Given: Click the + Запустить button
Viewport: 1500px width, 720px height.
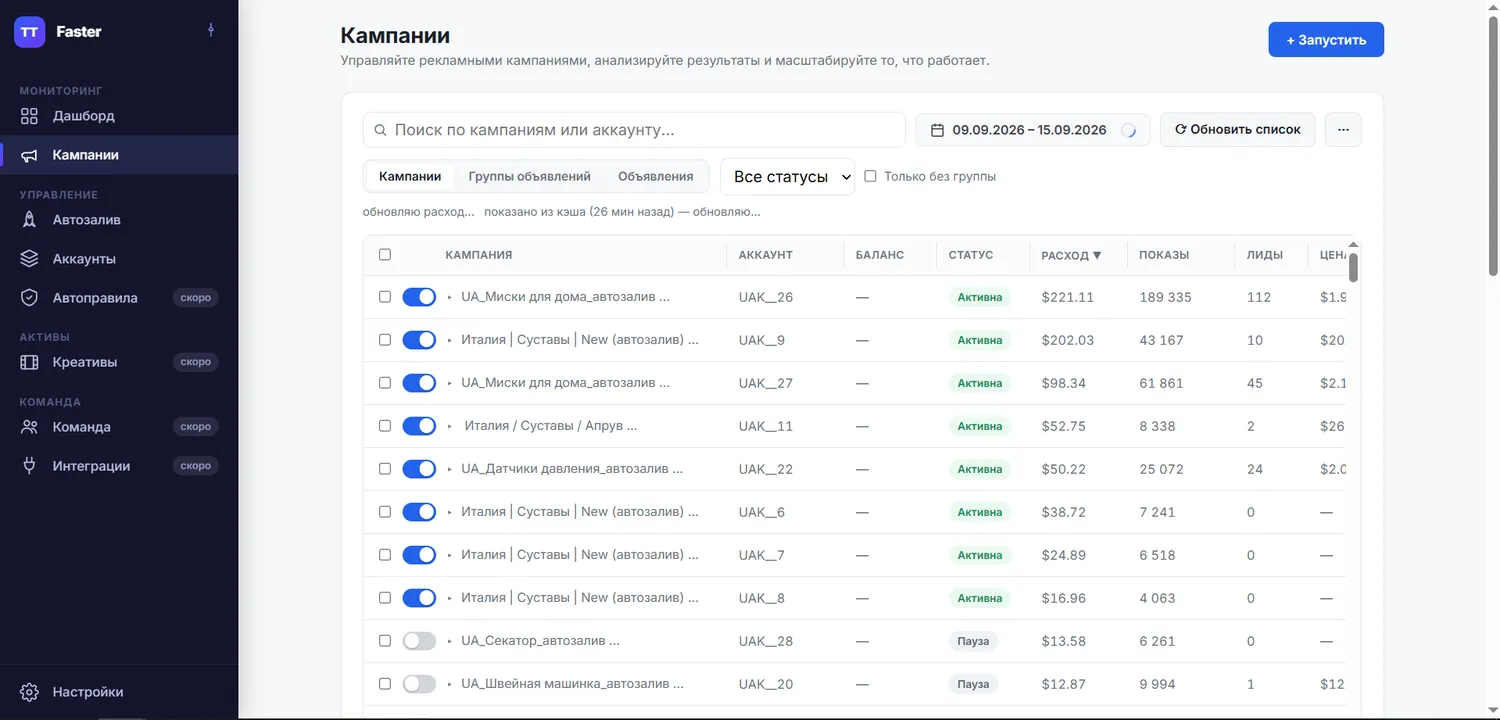Looking at the screenshot, I should pos(1326,40).
